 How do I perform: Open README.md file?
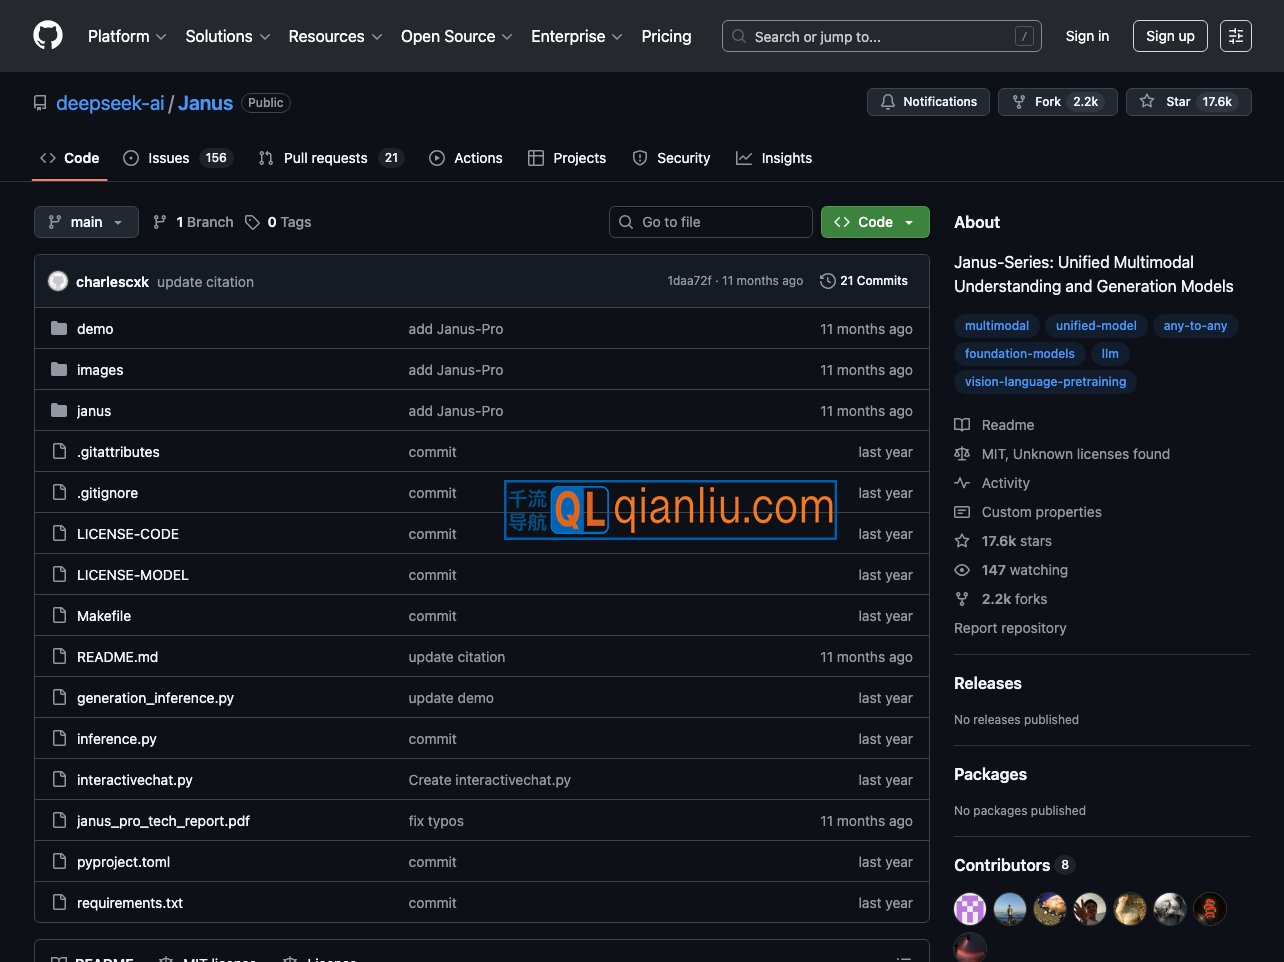(117, 657)
